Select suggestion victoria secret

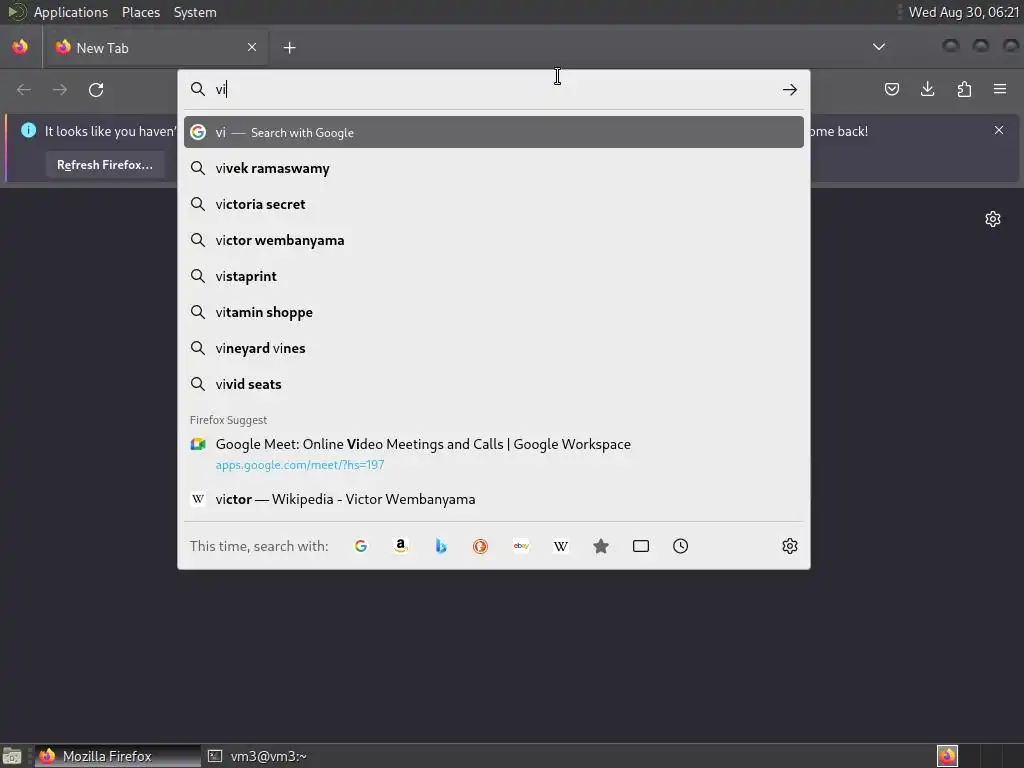494,204
